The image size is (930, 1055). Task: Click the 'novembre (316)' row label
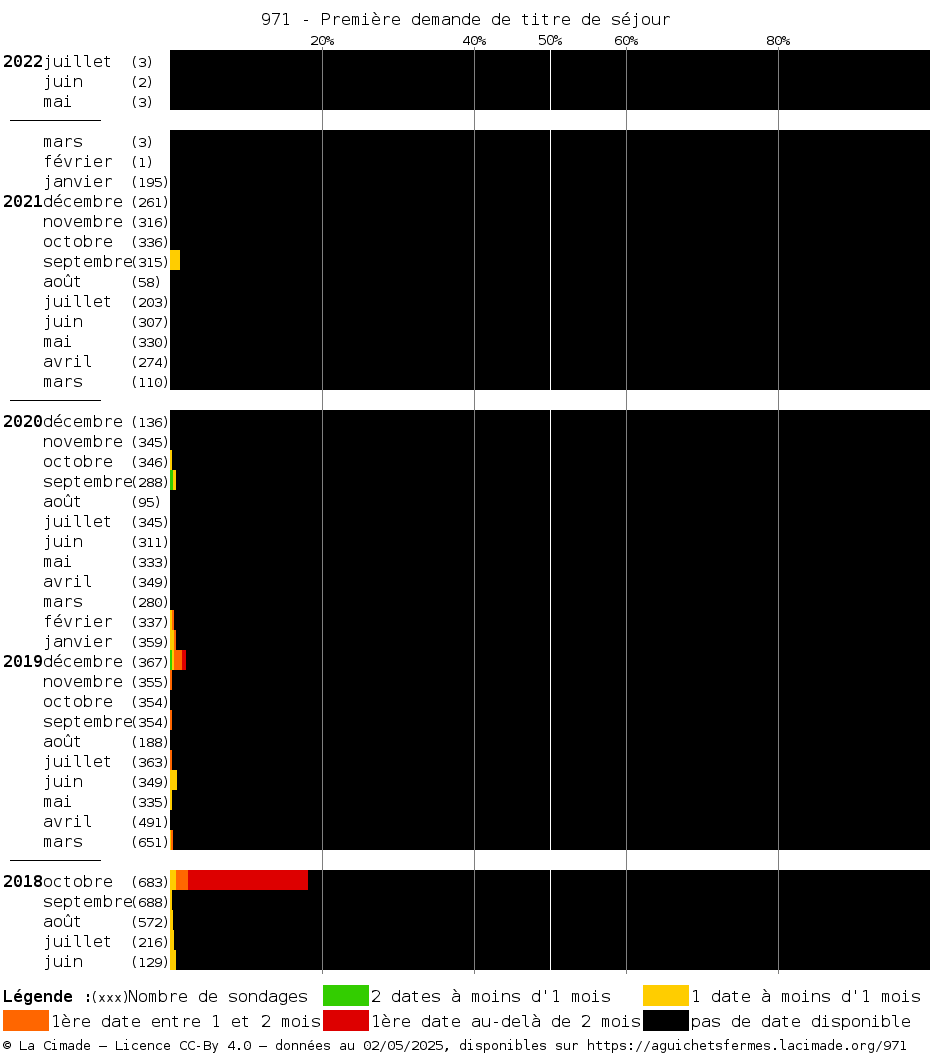tap(106, 221)
